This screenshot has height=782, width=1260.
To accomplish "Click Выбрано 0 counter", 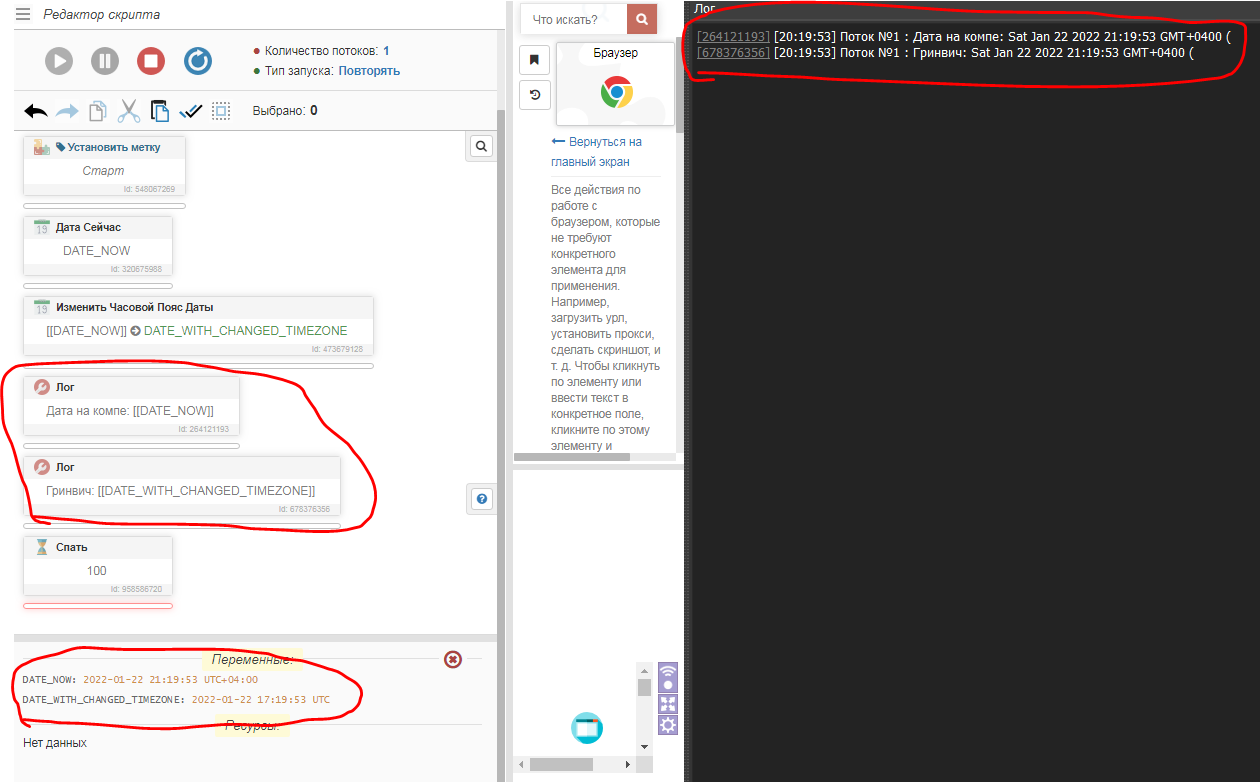I will [285, 111].
